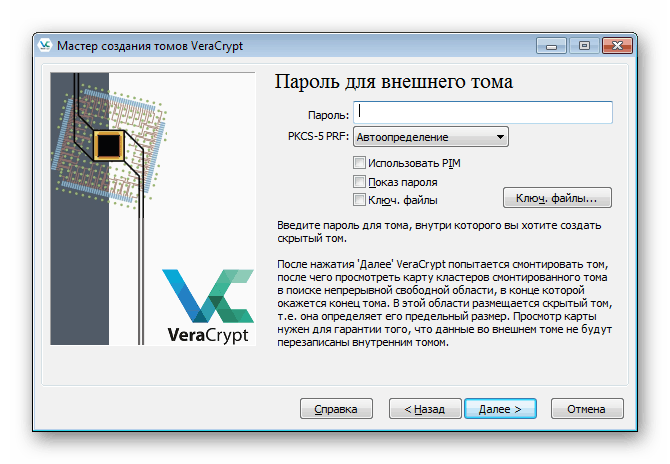This screenshot has width=670, height=464.
Task: Click the Справка help button
Action: 336,409
